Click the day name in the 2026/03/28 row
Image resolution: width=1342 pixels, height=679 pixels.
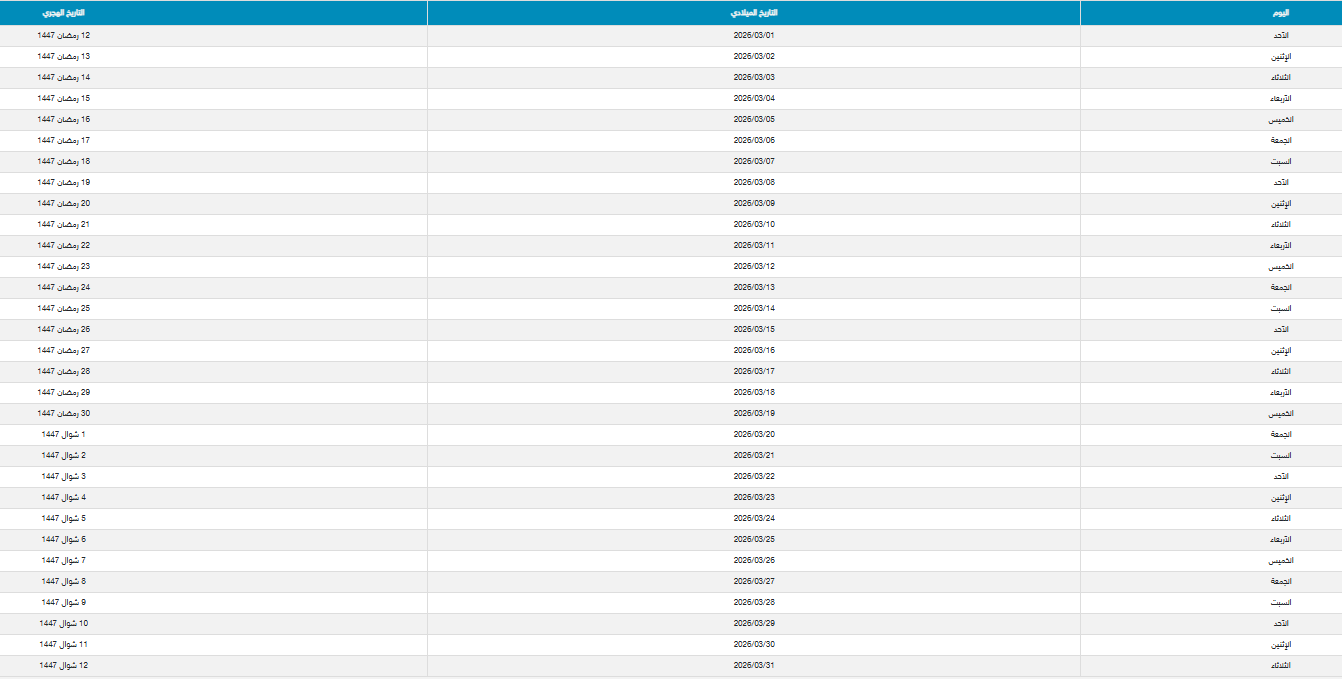point(1279,602)
